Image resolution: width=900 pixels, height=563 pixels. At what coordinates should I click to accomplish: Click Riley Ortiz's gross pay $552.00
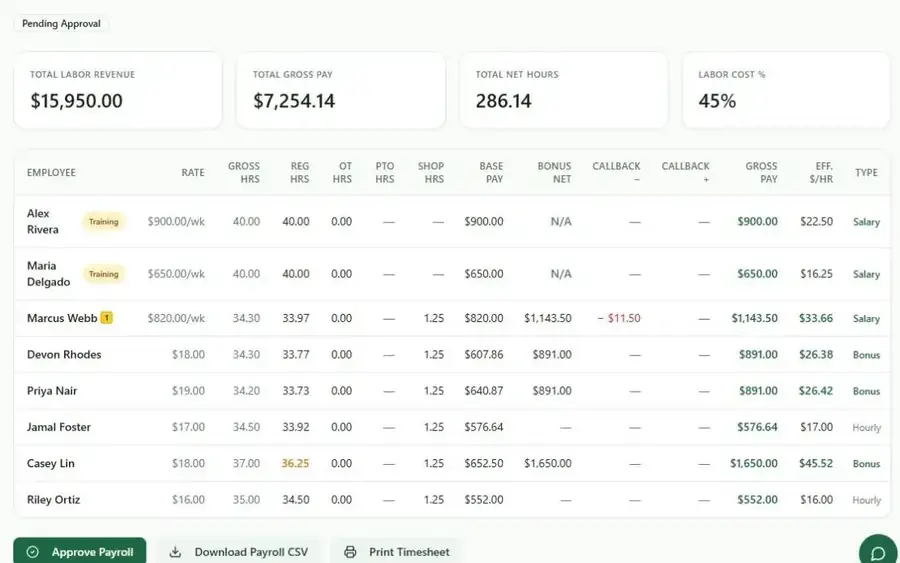point(757,499)
